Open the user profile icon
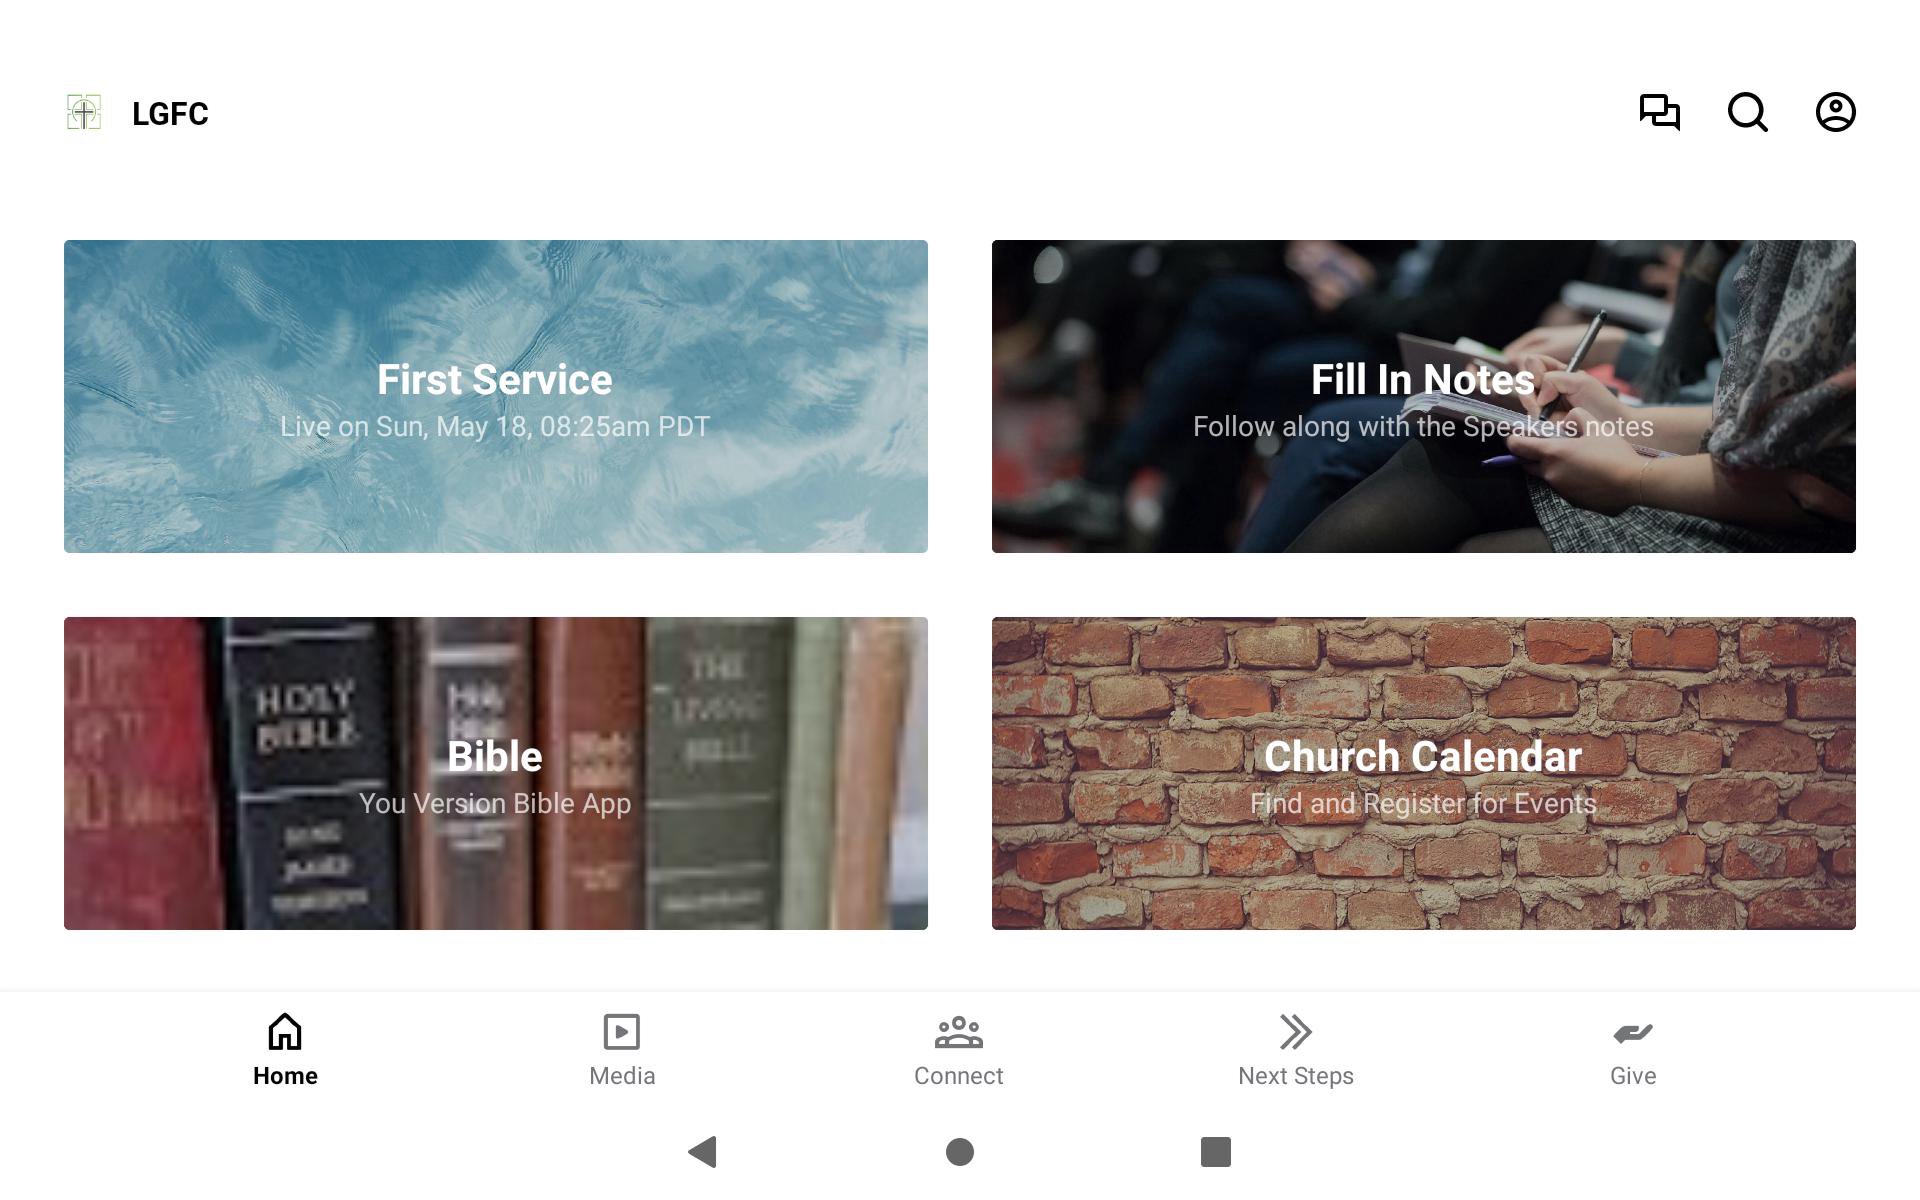The image size is (1920, 1200). tap(1836, 112)
